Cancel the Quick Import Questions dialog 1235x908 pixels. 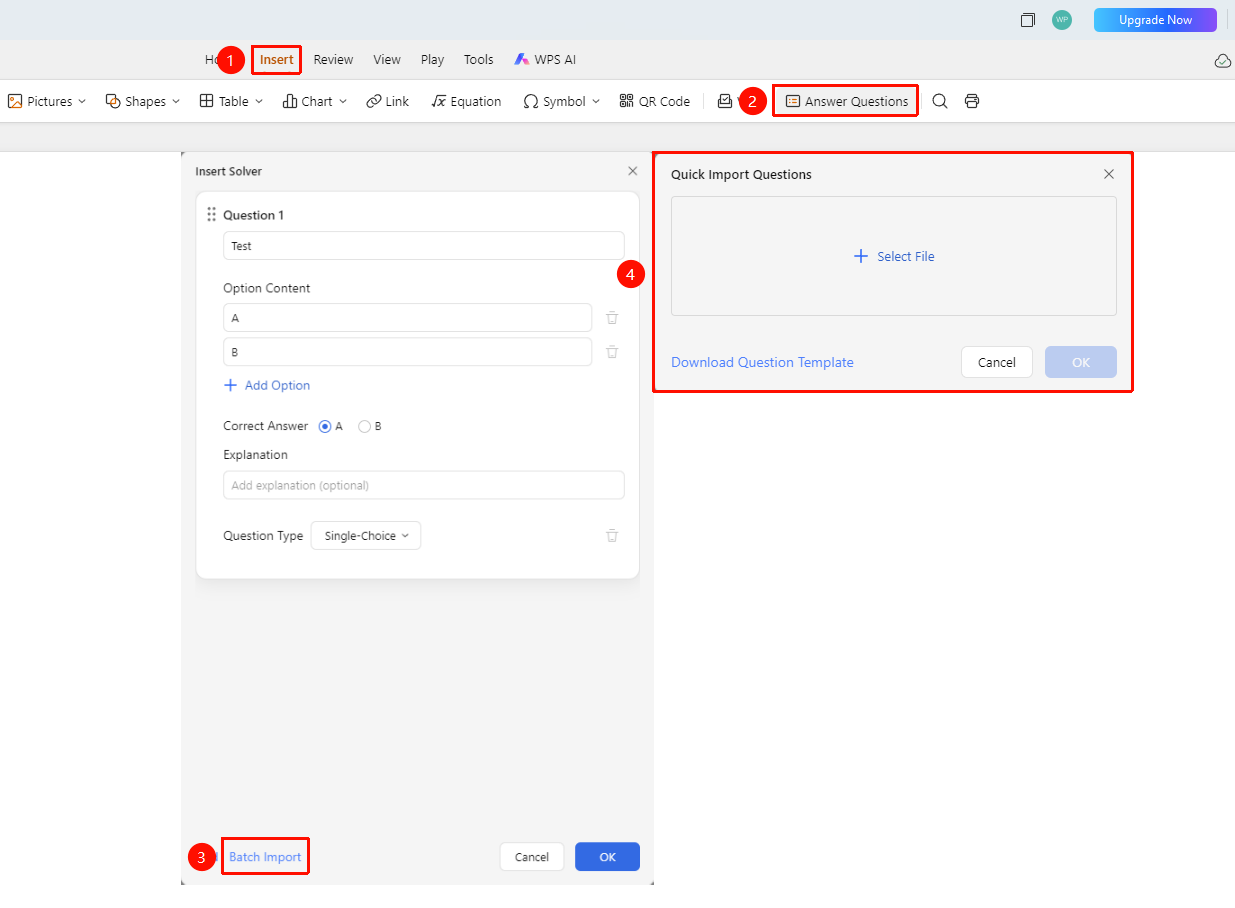pos(997,362)
